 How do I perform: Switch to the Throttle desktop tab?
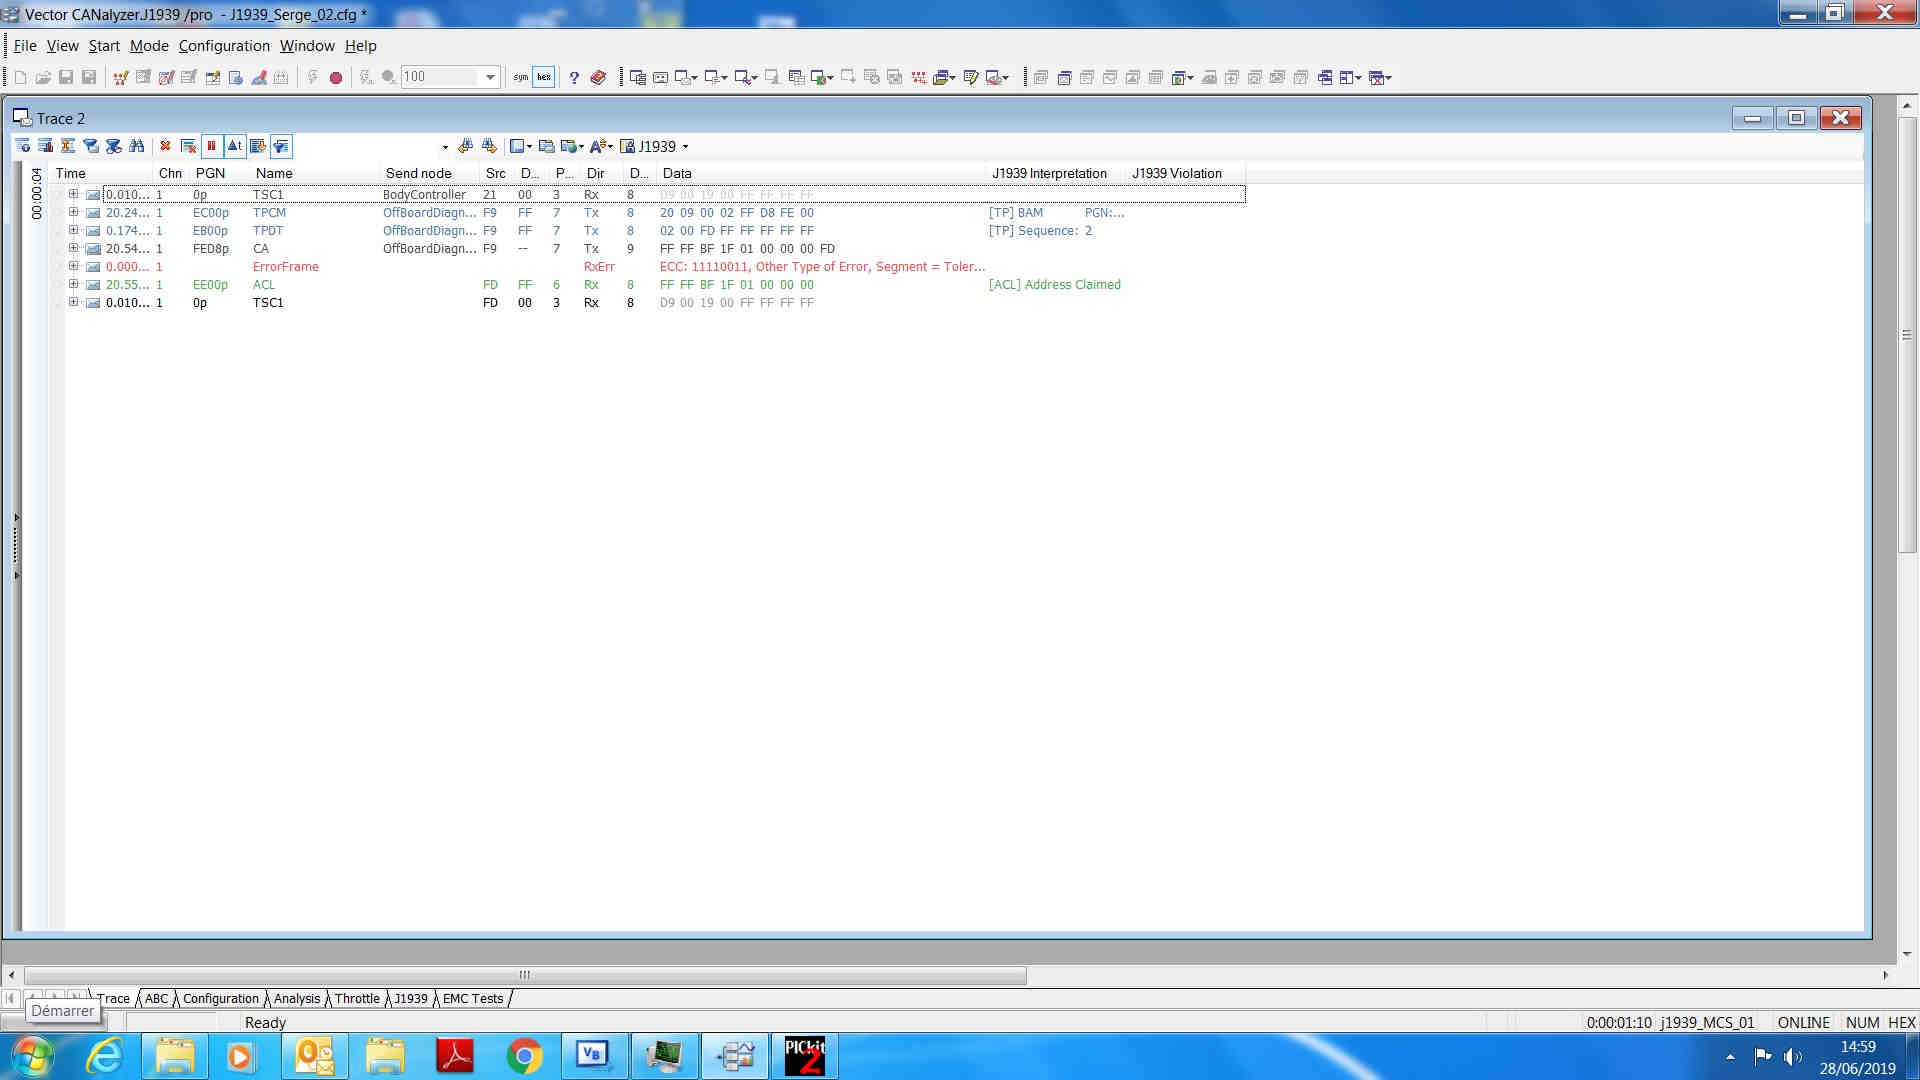click(357, 998)
